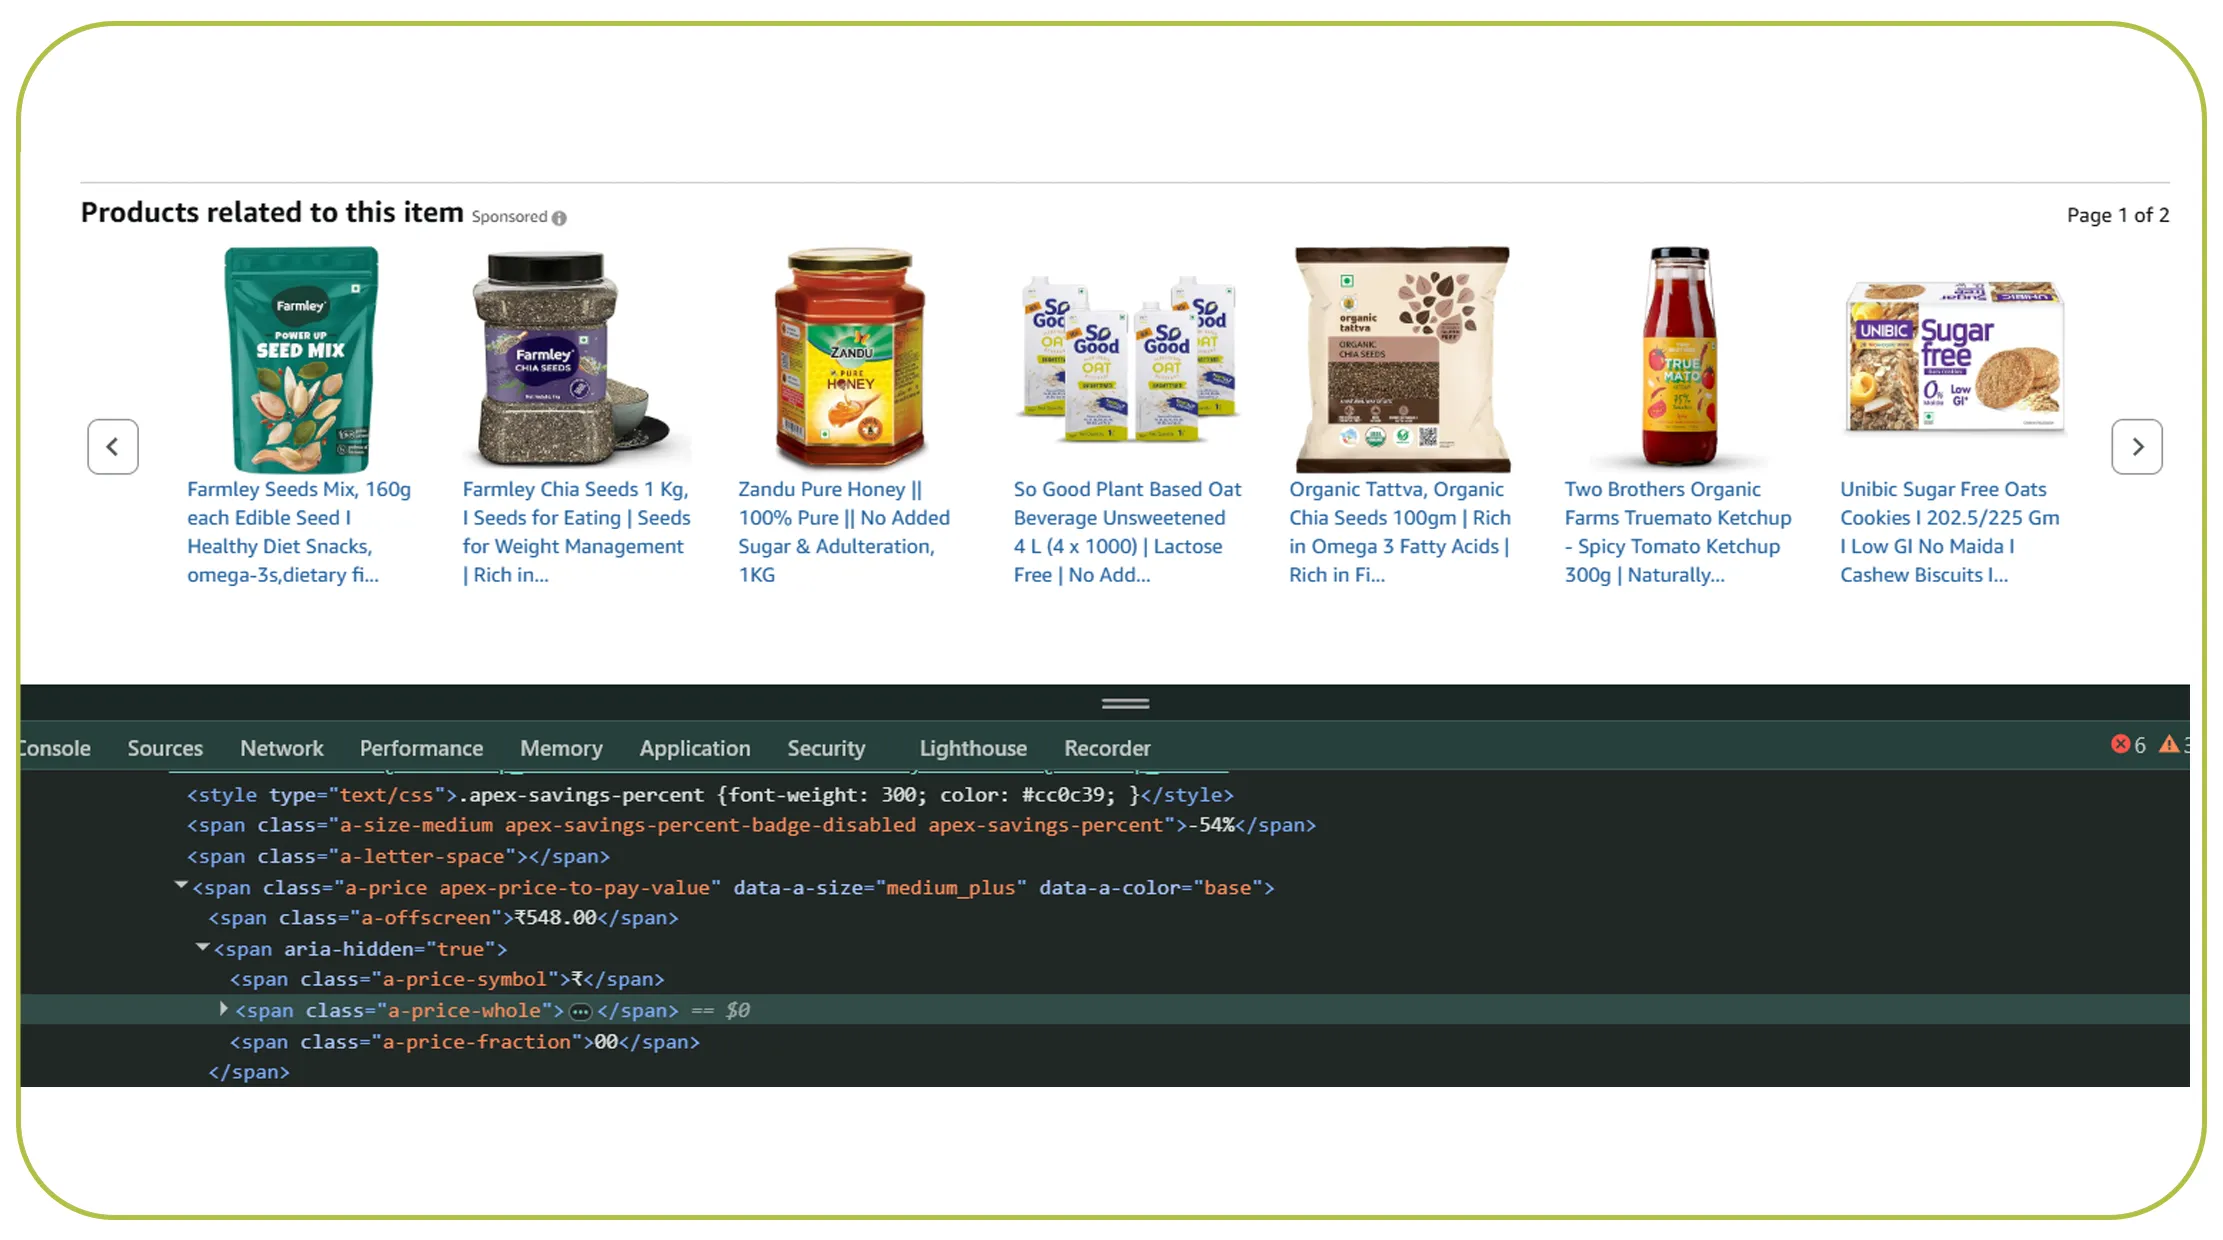Image resolution: width=2223 pixels, height=1240 pixels.
Task: Open Farmley Seeds Mix, 160g link
Action: (299, 532)
